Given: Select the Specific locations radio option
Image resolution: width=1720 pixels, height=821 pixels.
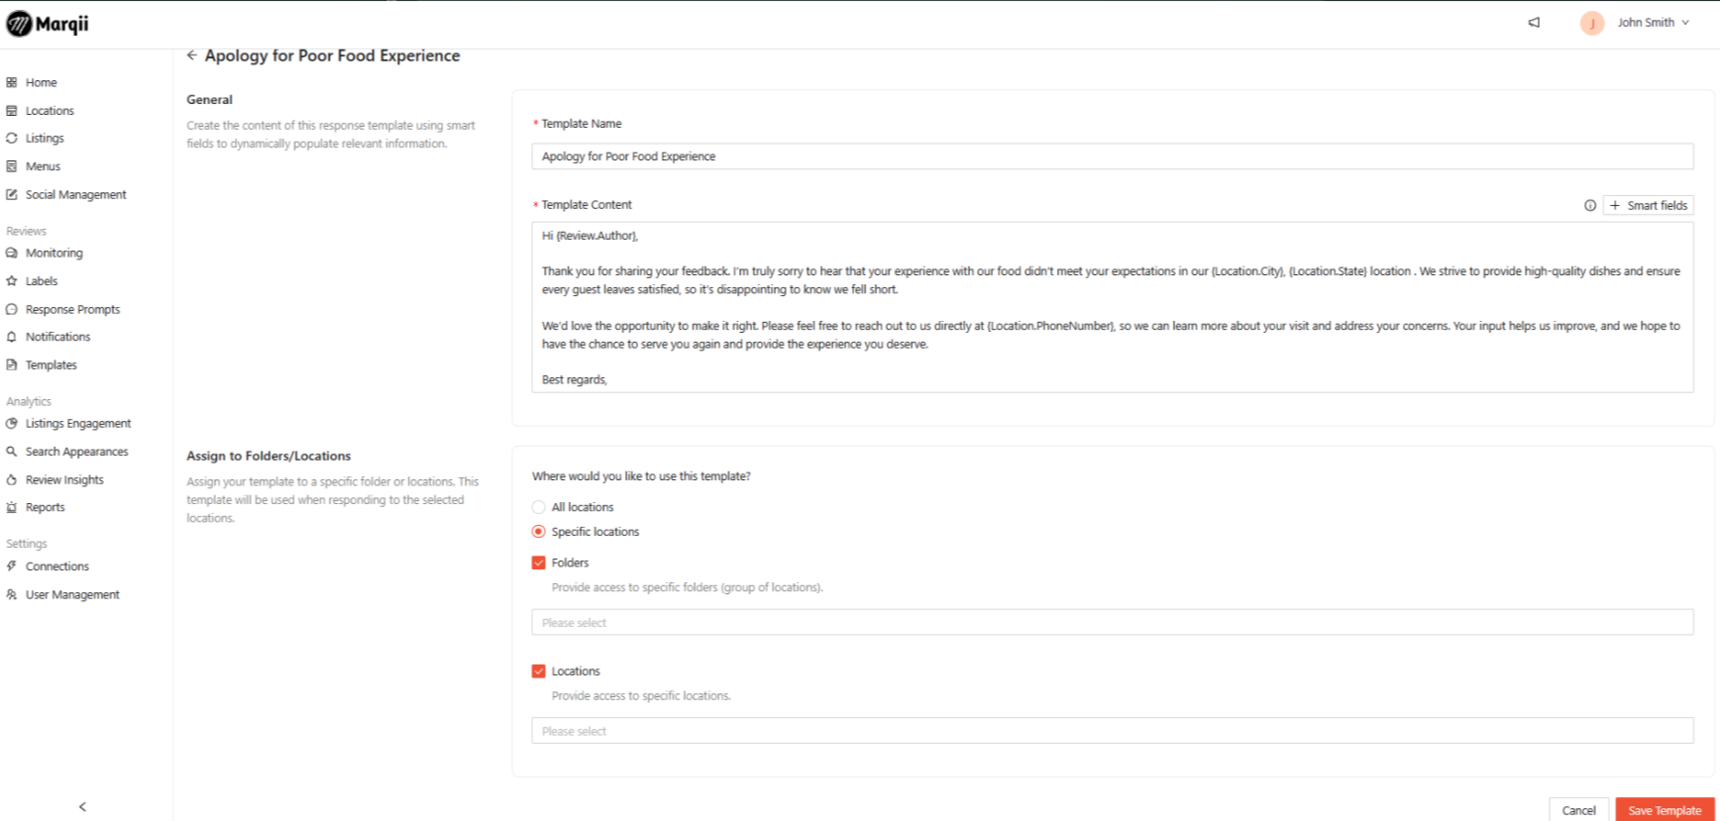Looking at the screenshot, I should pos(539,532).
